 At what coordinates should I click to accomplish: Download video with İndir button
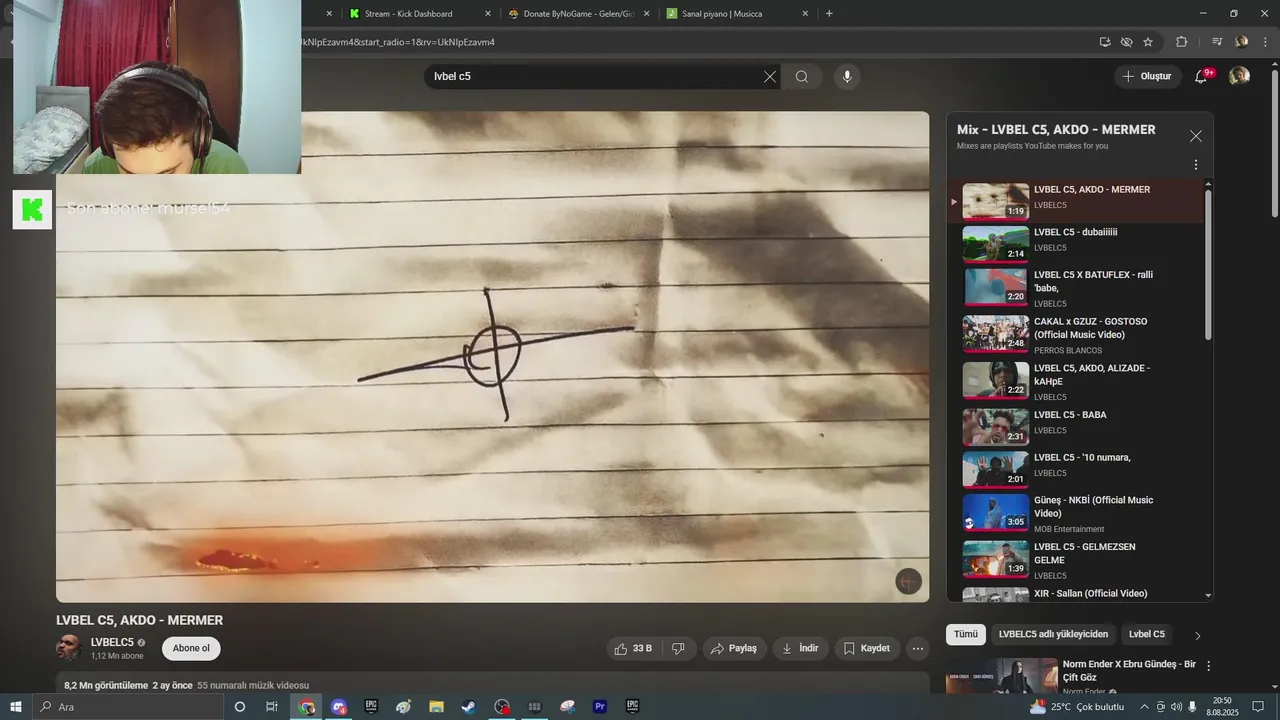tap(800, 648)
